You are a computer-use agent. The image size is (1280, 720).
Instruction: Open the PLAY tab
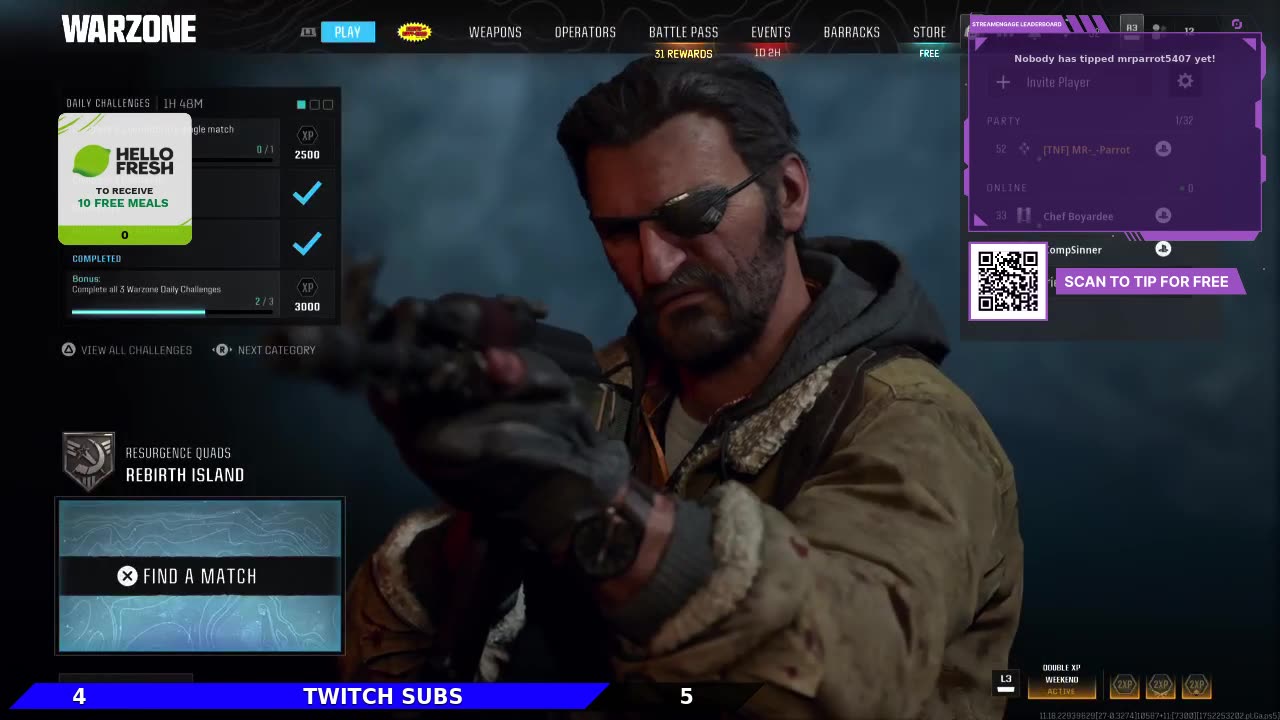point(348,32)
